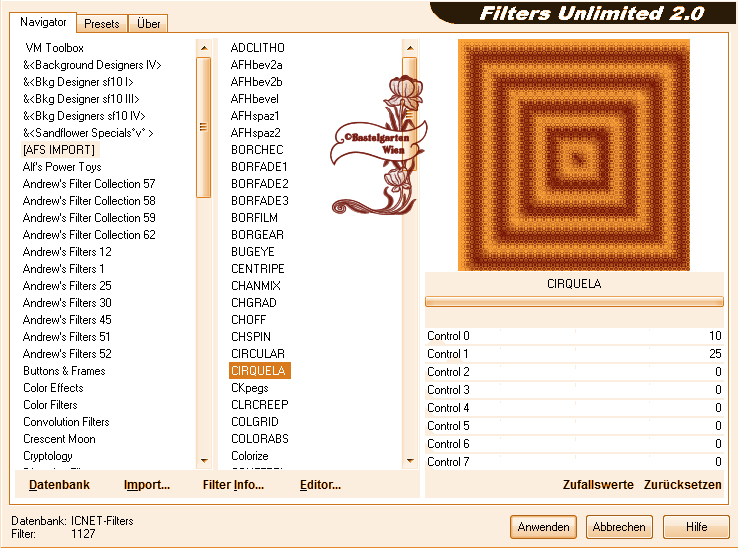Select VM Toolbox category
Screen dimensions: 738x548
[55, 48]
